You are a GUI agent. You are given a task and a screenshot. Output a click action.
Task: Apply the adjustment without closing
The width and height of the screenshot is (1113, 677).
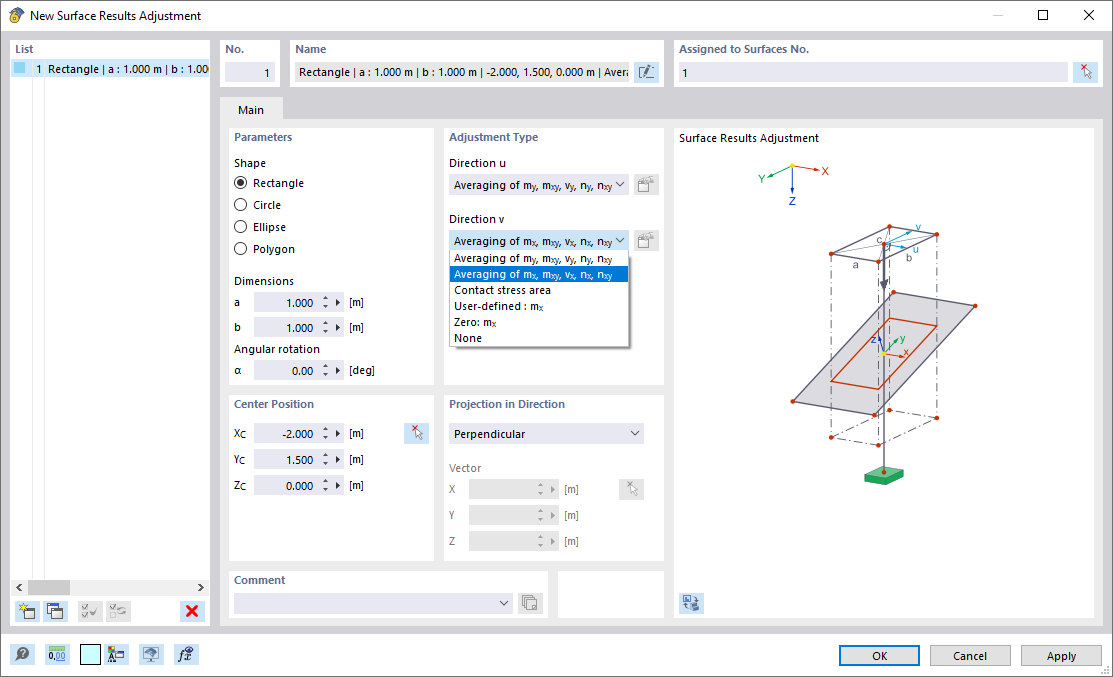[1061, 655]
